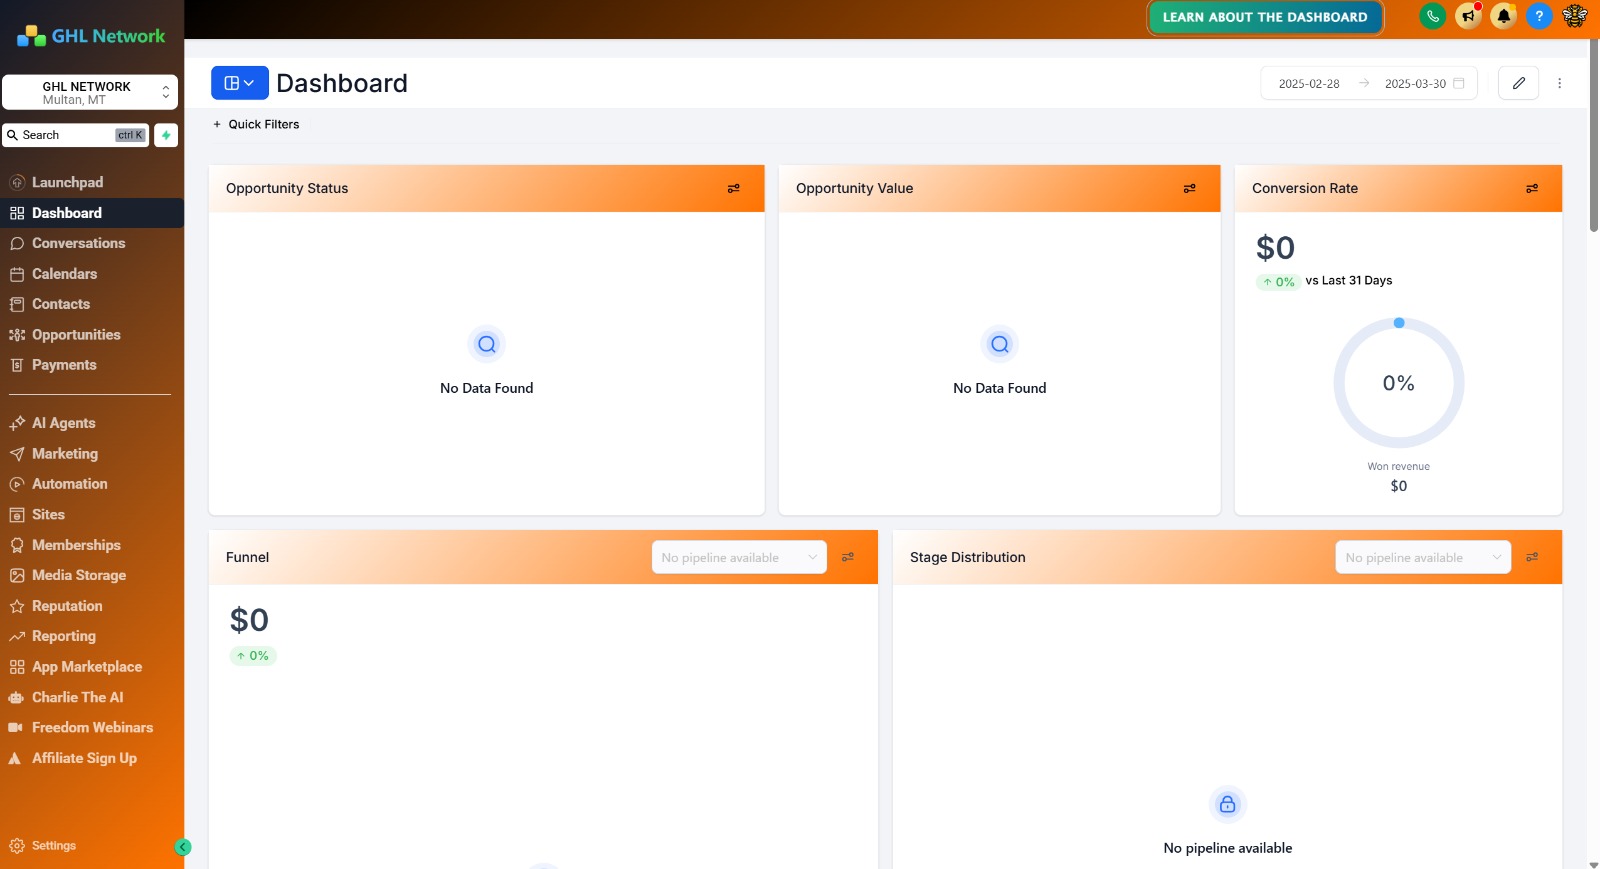Open Media Storage from sidebar
Screen dimensions: 1600x869
pos(92,575)
